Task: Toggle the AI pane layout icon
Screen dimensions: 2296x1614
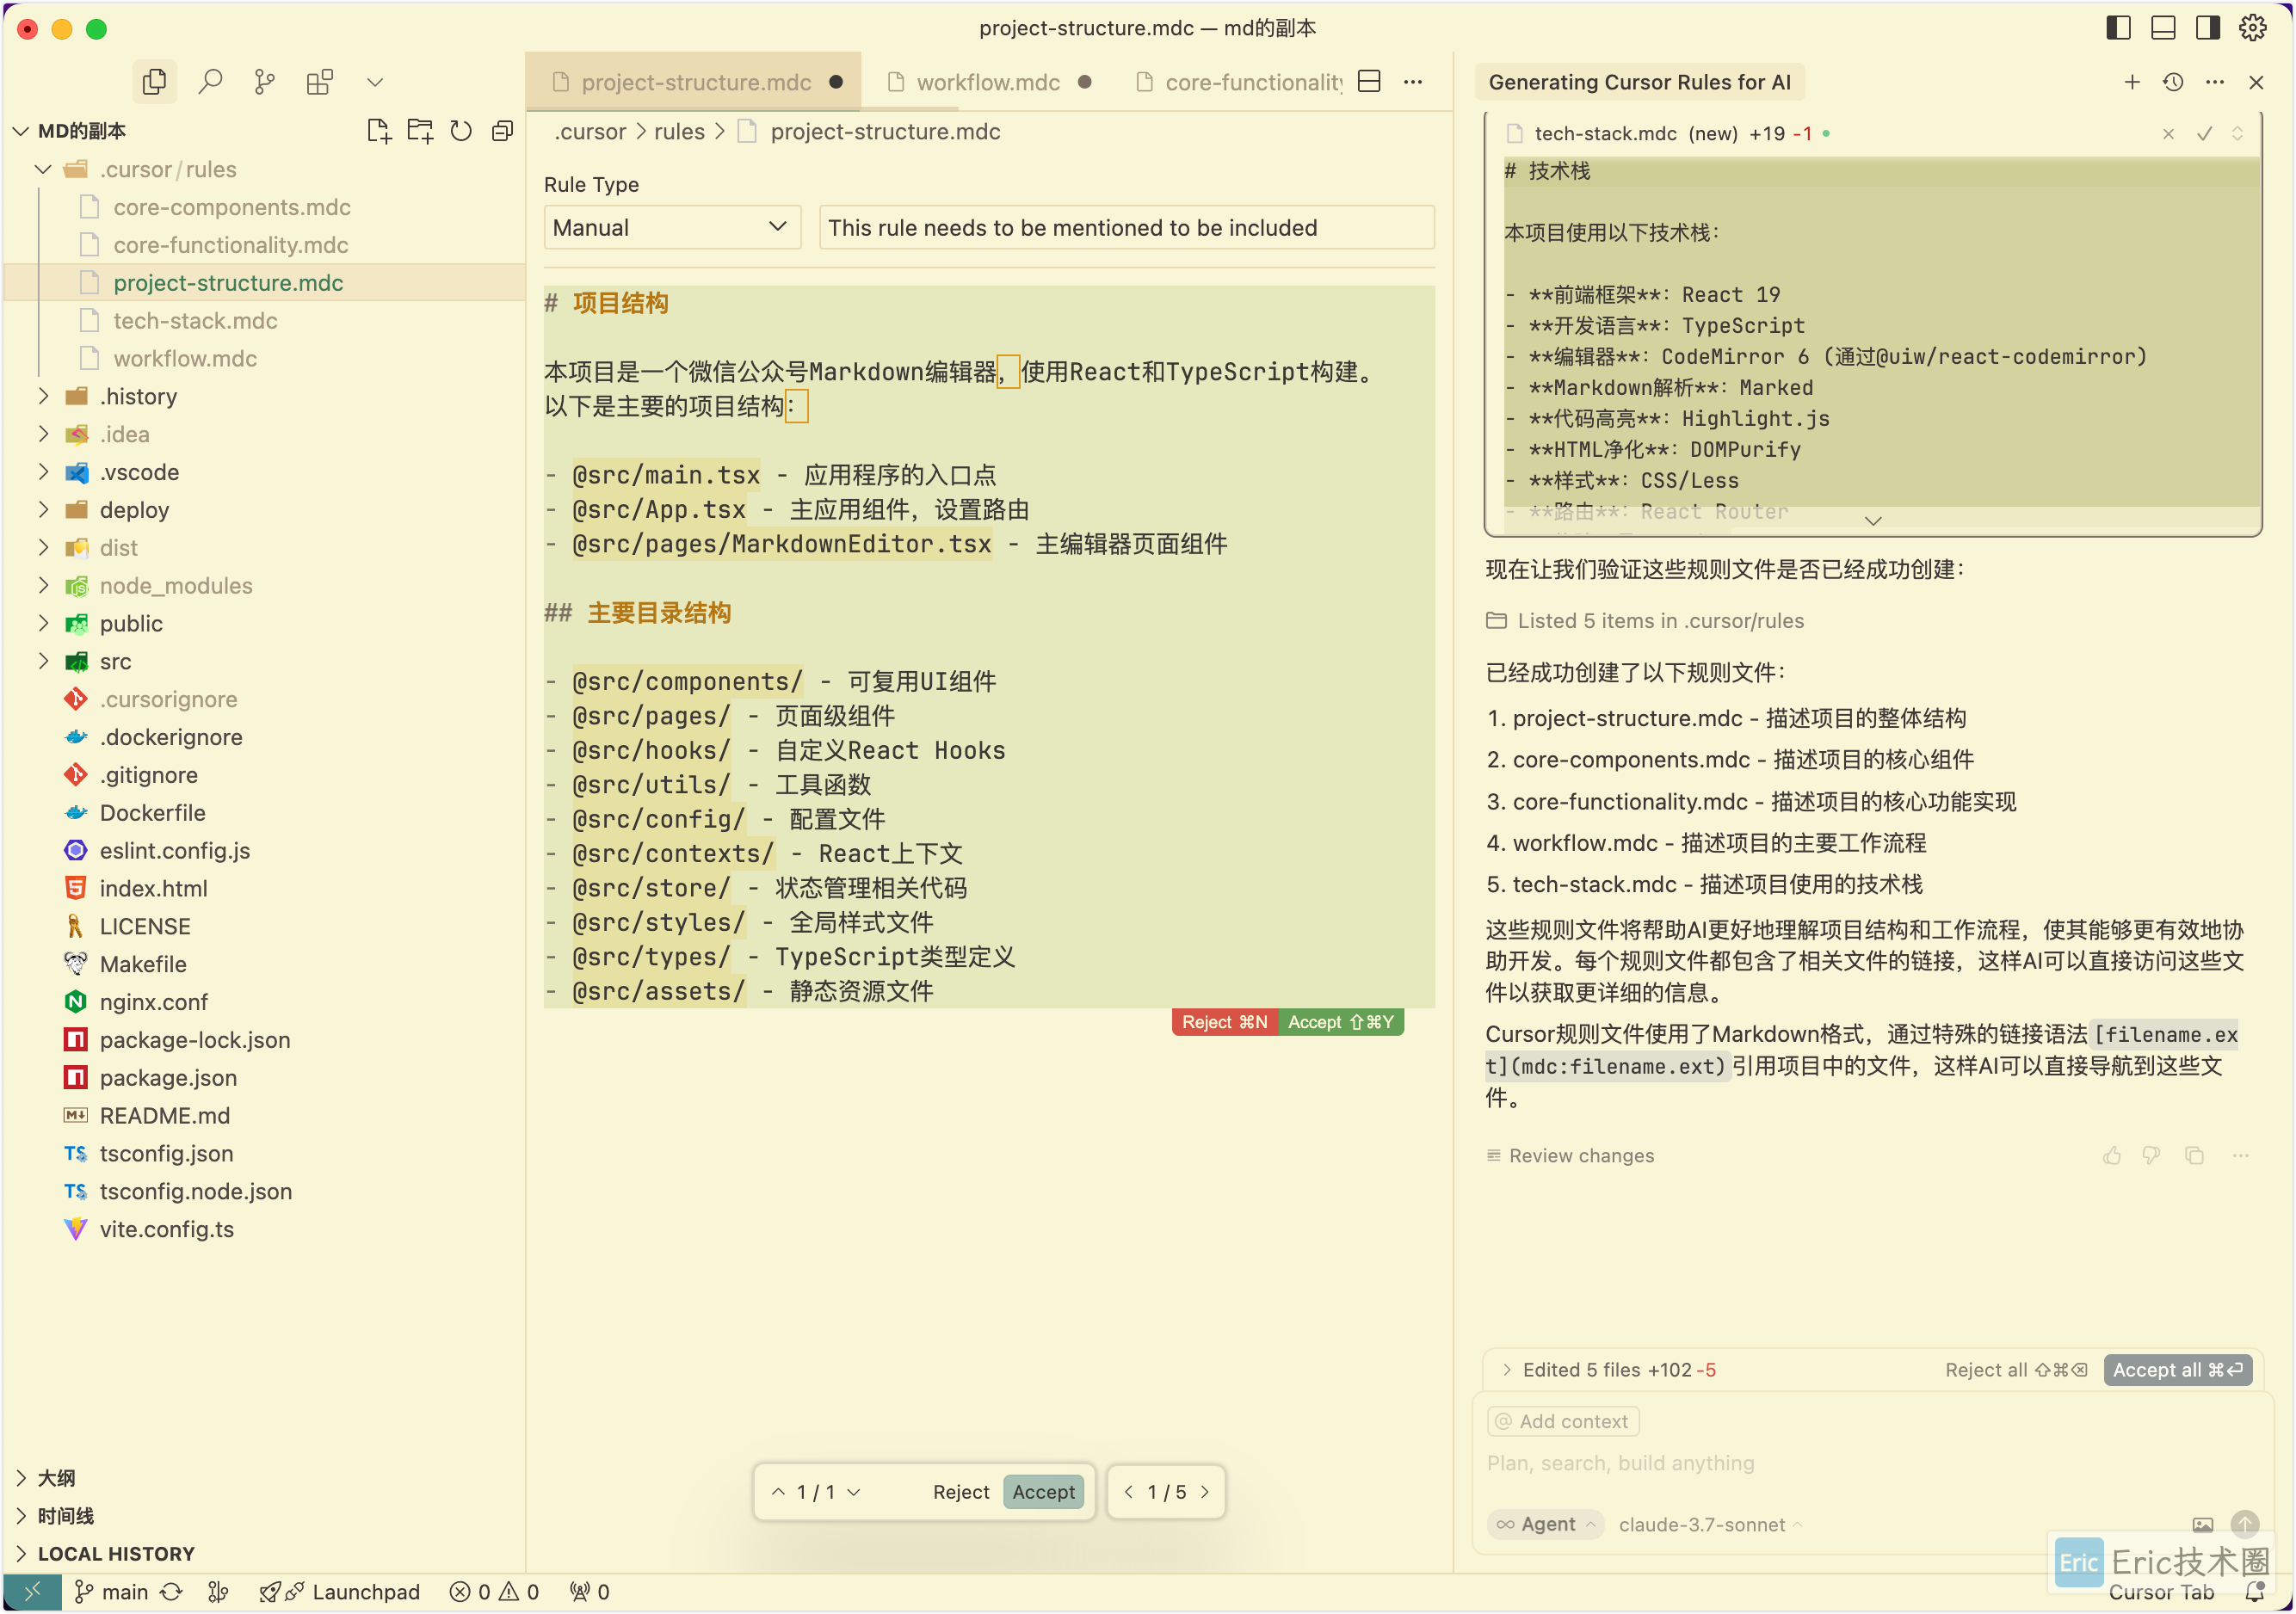Action: [x=2207, y=28]
